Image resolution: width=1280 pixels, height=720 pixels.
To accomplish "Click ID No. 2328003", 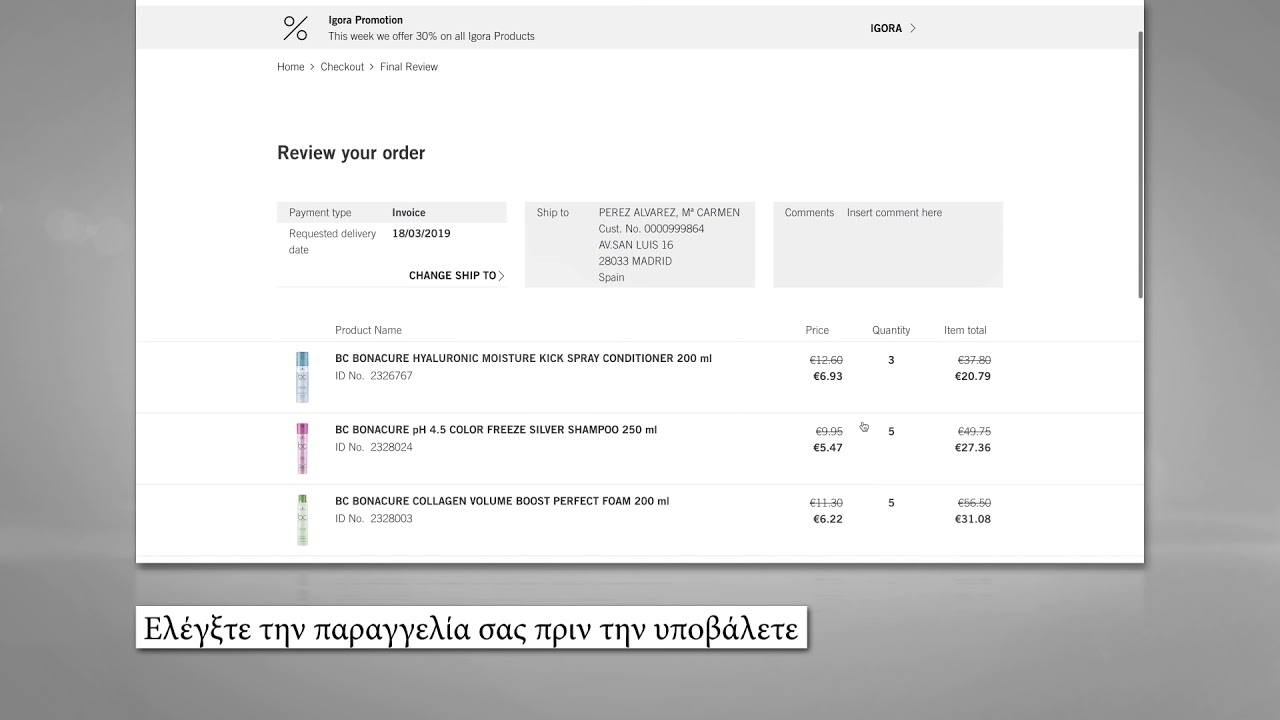I will point(373,518).
